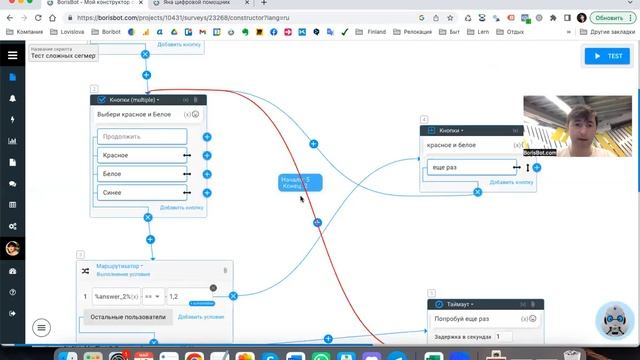Click the %answer_2% variable field
The image size is (640, 360).
click(116, 296)
